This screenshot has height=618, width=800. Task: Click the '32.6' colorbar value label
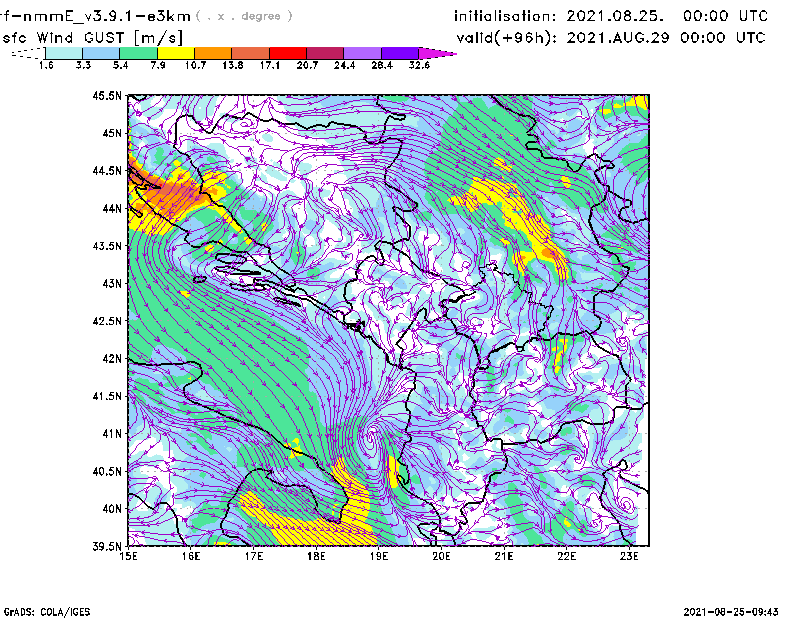pyautogui.click(x=419, y=65)
